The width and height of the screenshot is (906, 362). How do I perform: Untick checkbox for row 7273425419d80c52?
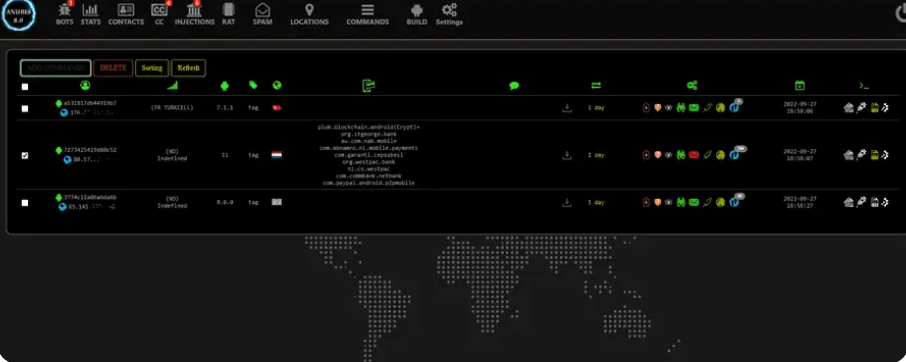24,155
